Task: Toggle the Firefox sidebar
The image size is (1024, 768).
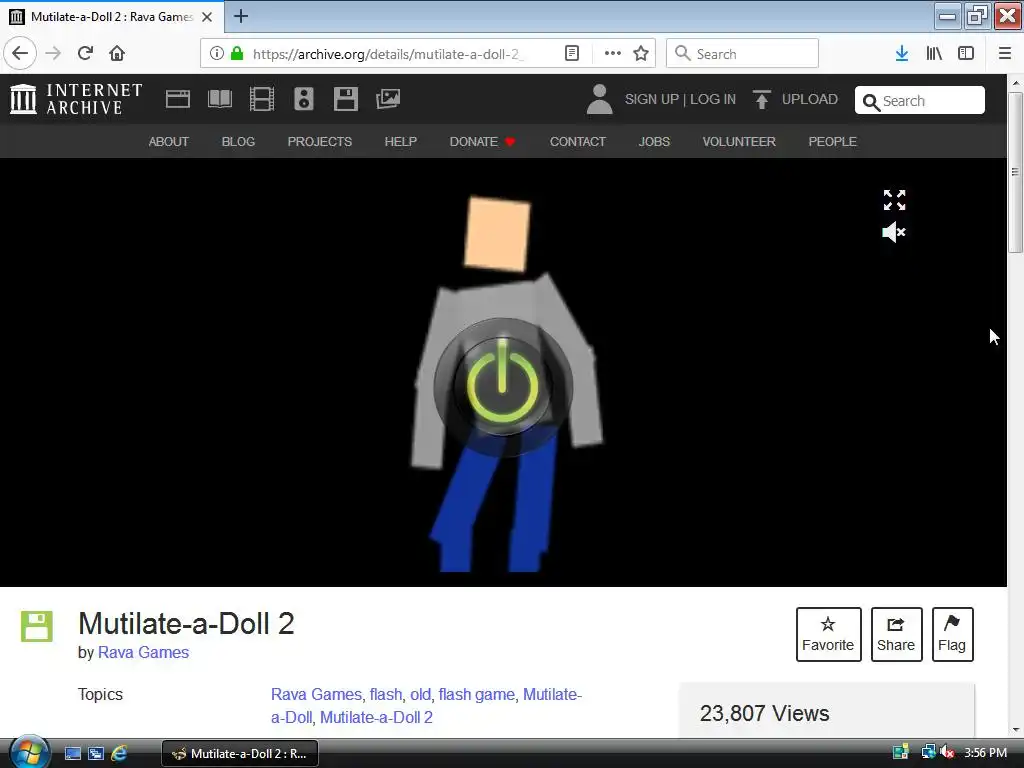Action: point(966,54)
